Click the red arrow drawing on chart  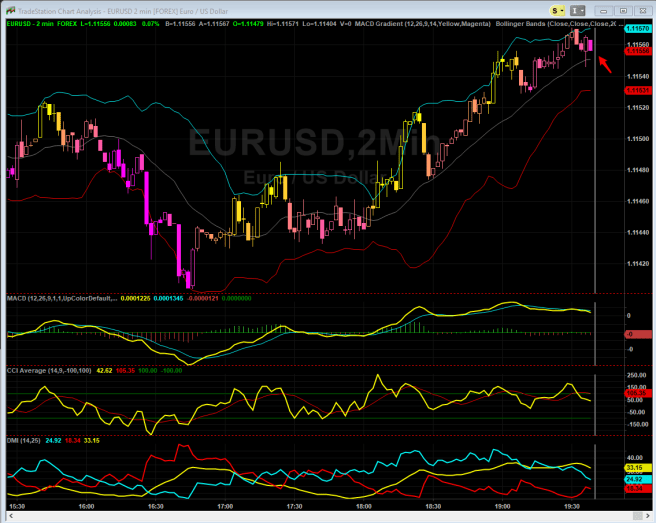click(x=604, y=65)
